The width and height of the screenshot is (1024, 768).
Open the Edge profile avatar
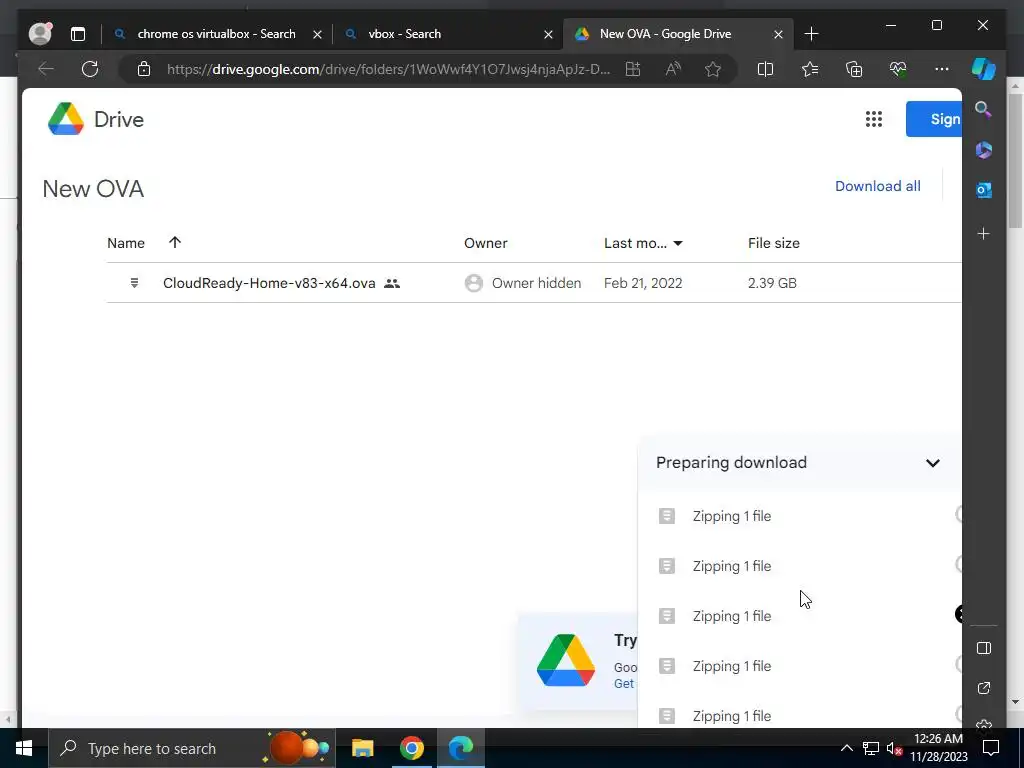coord(40,33)
